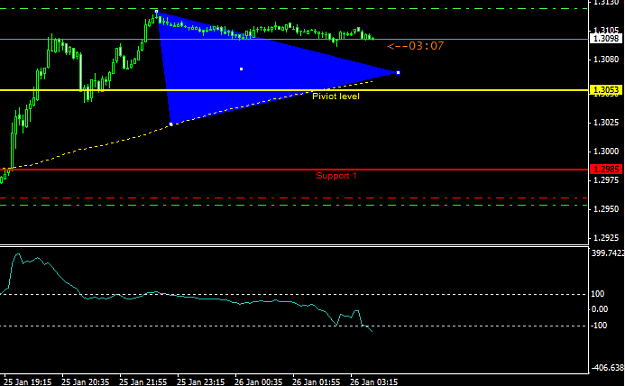Select the teal indicator curve in the lower pane
The height and width of the screenshot is (386, 625).
pyautogui.click(x=185, y=297)
